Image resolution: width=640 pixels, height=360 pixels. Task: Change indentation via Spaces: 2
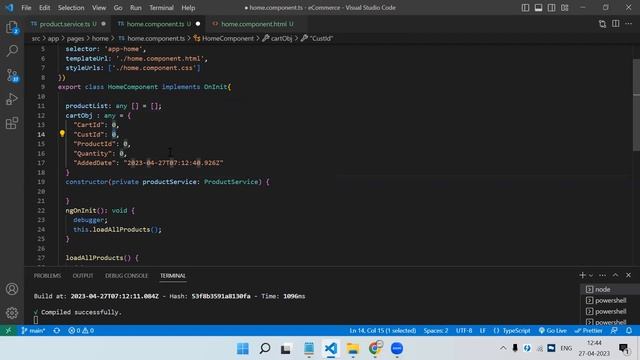(436, 330)
